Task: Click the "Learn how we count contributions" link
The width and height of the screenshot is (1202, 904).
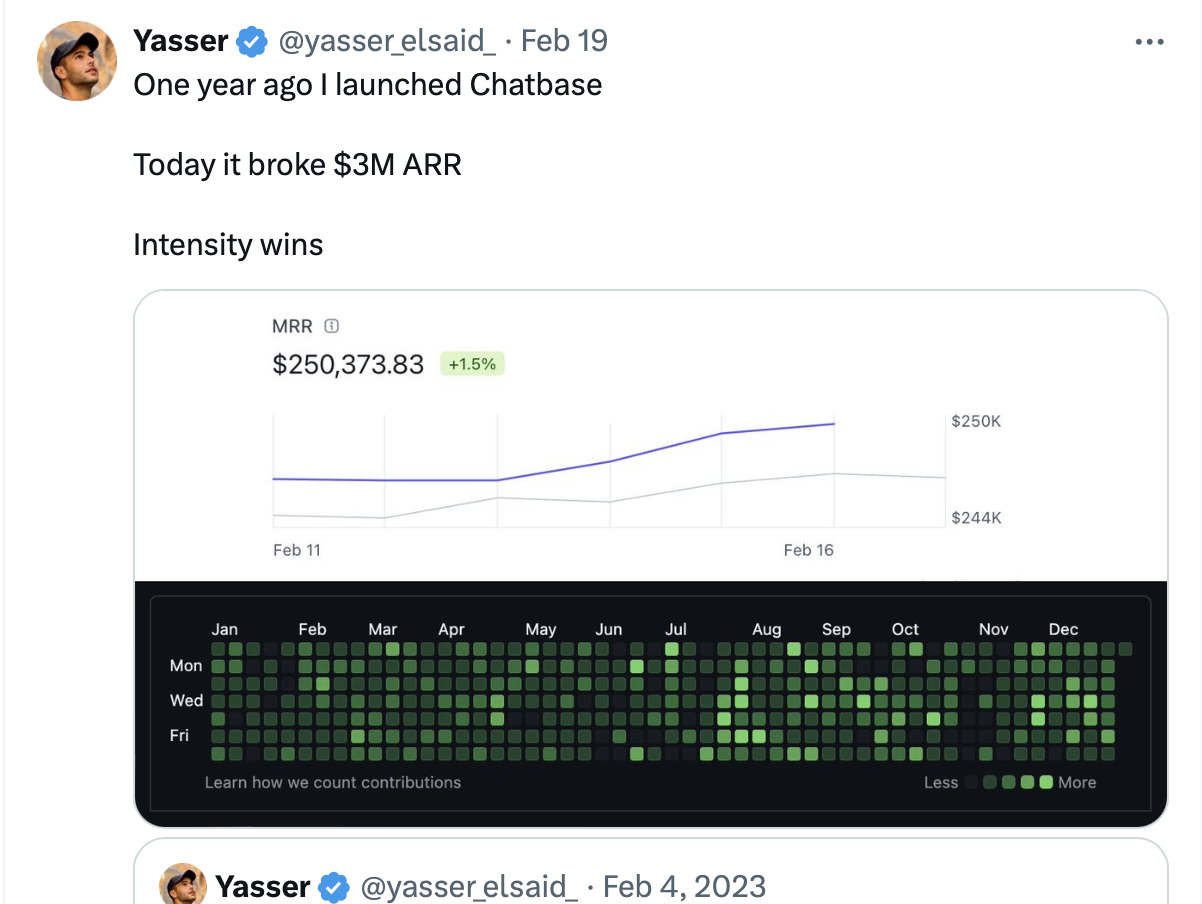Action: (x=333, y=782)
